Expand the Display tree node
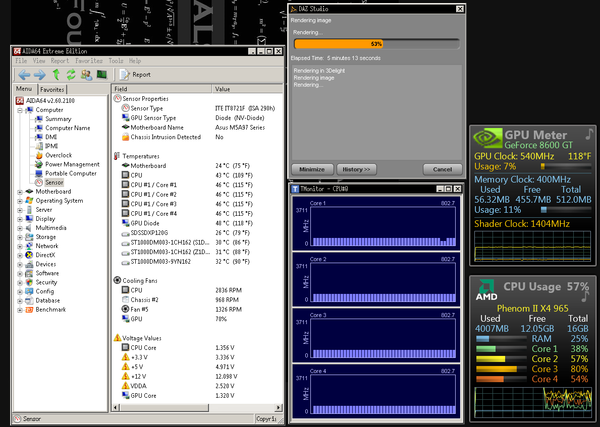 coord(20,219)
